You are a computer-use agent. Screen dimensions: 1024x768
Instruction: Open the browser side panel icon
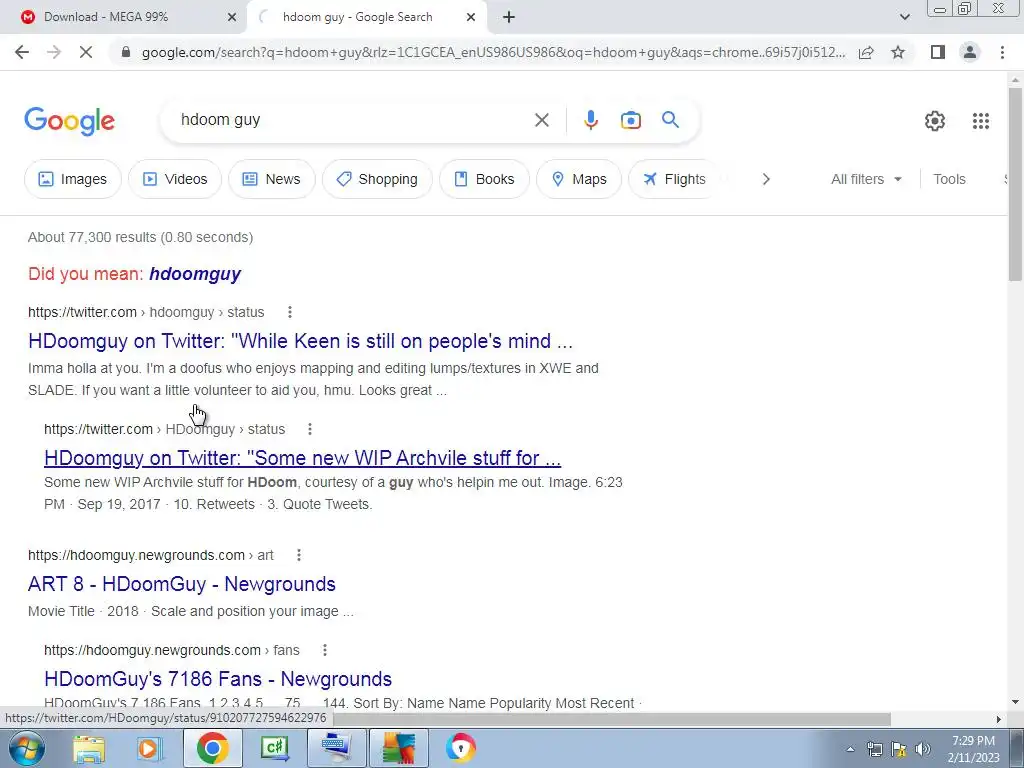click(938, 52)
